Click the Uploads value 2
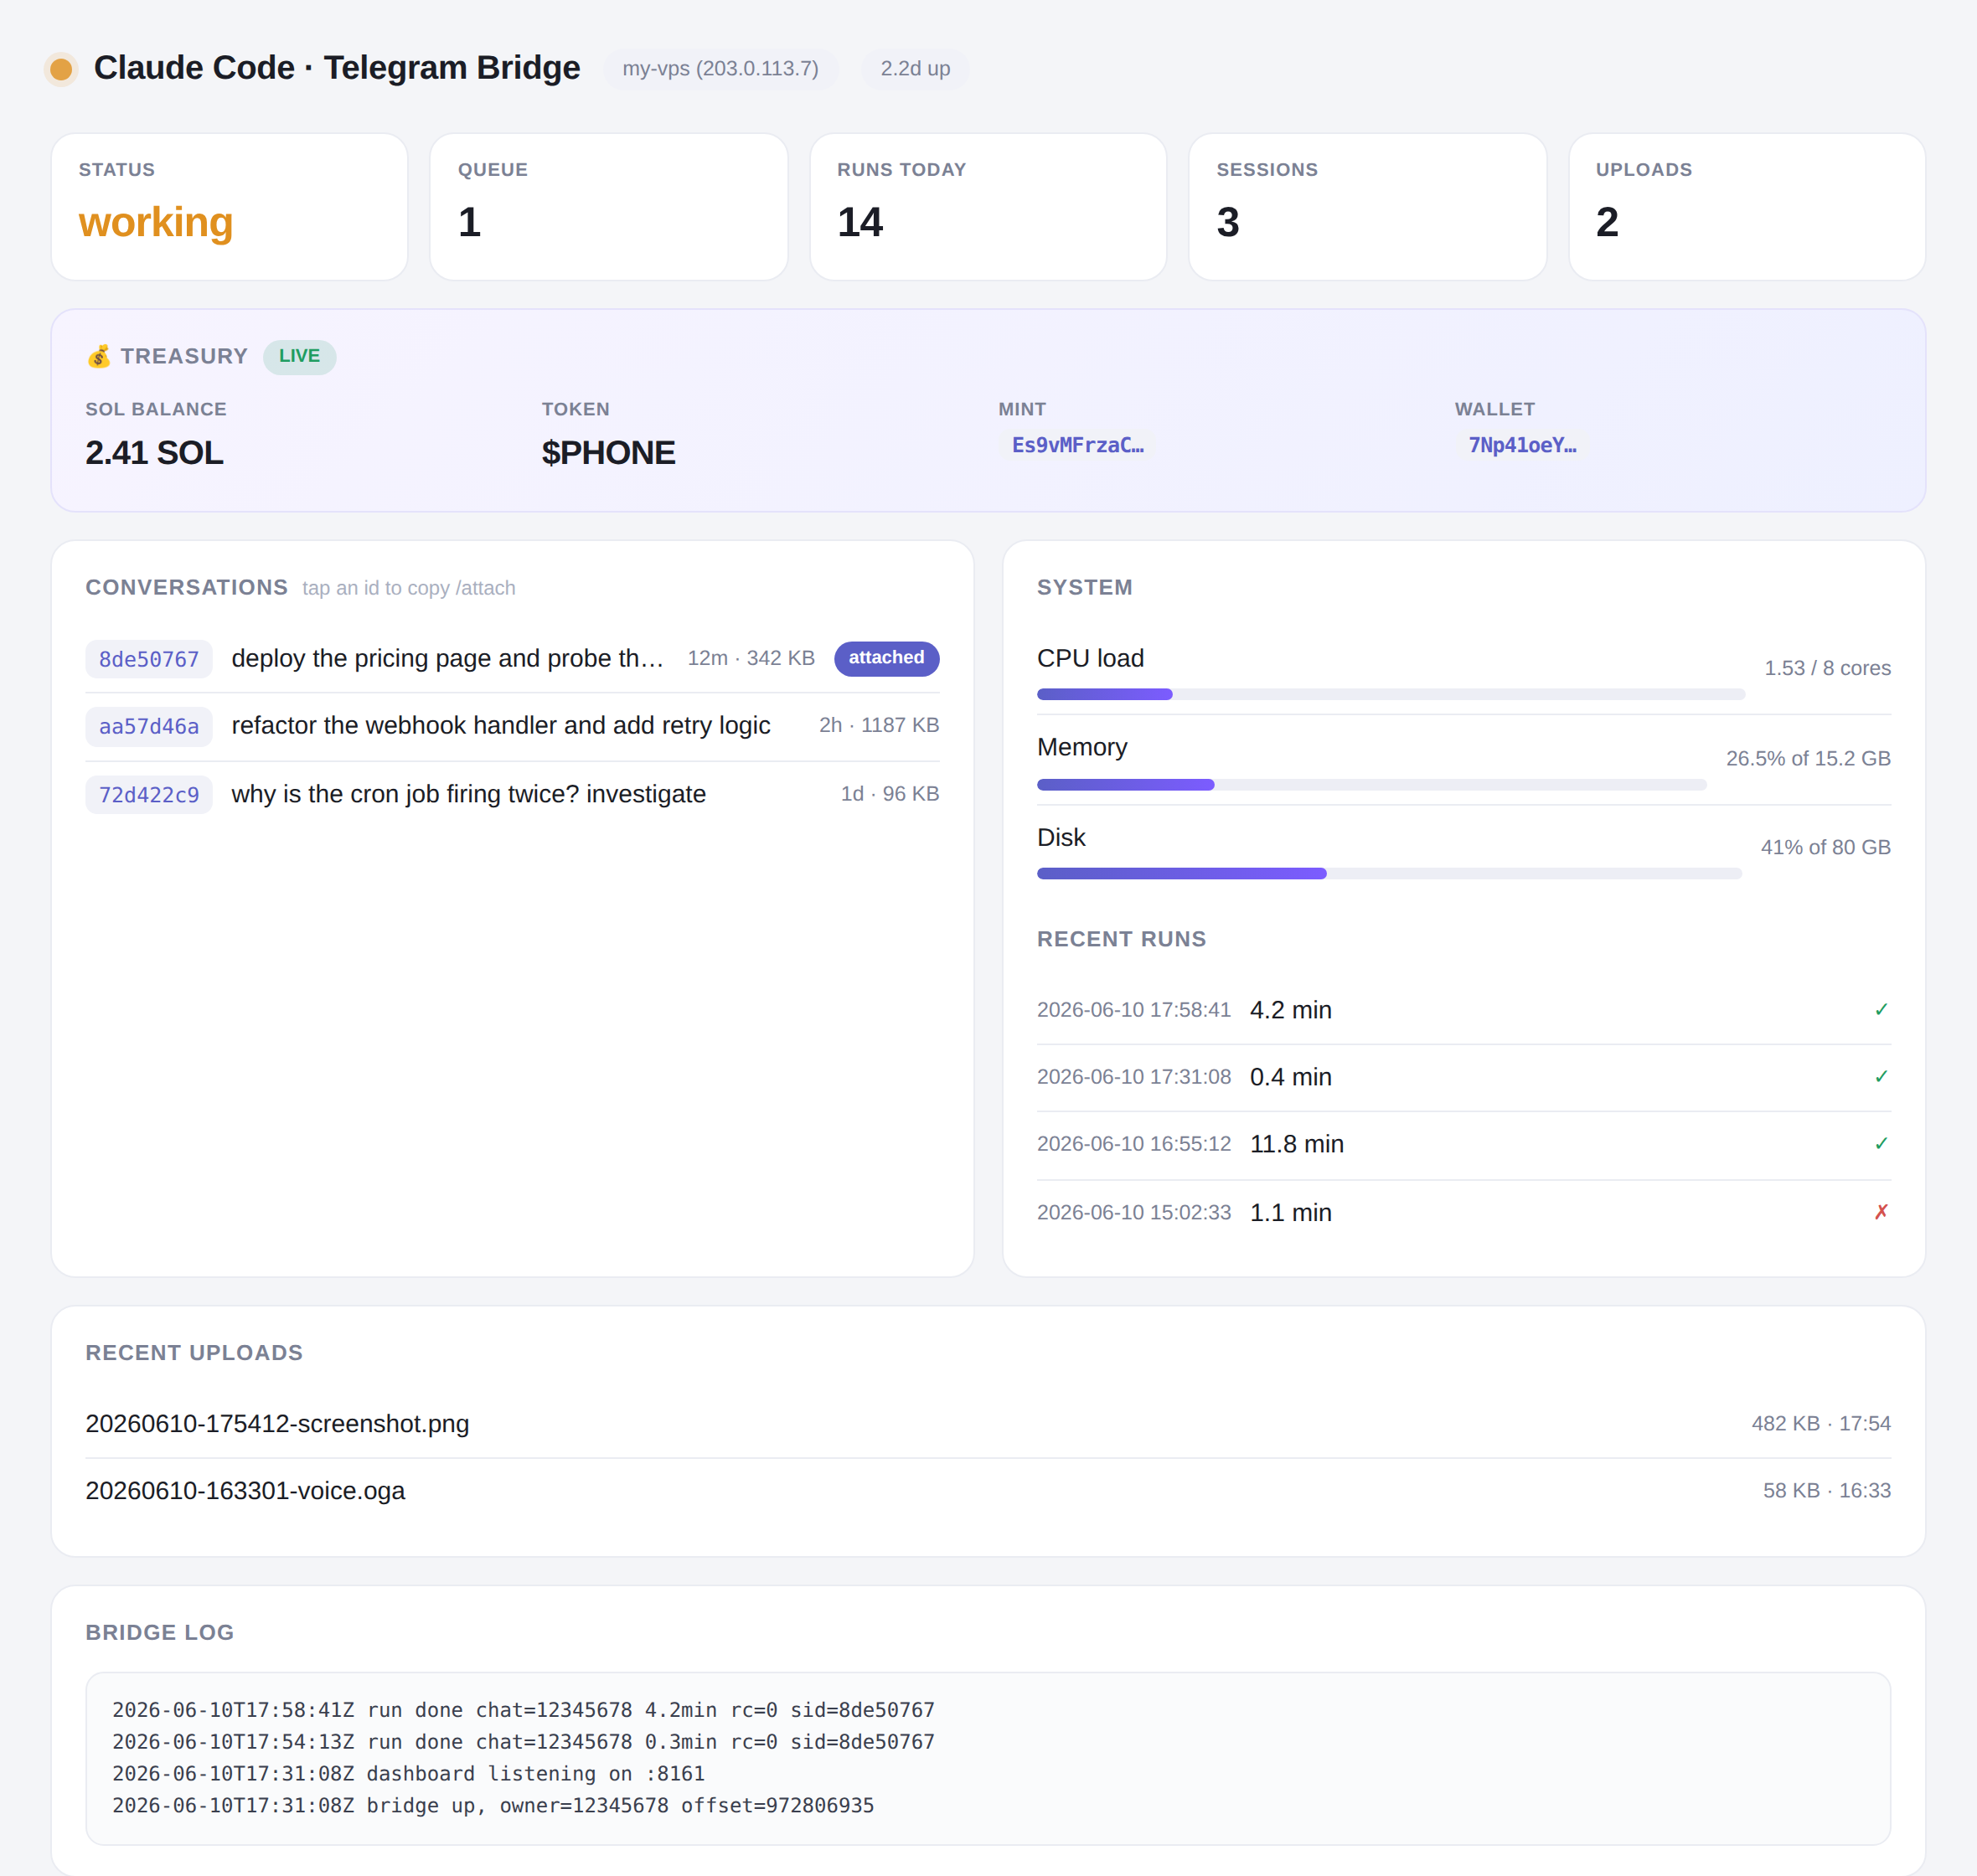The width and height of the screenshot is (1977, 1876). pos(1607,222)
